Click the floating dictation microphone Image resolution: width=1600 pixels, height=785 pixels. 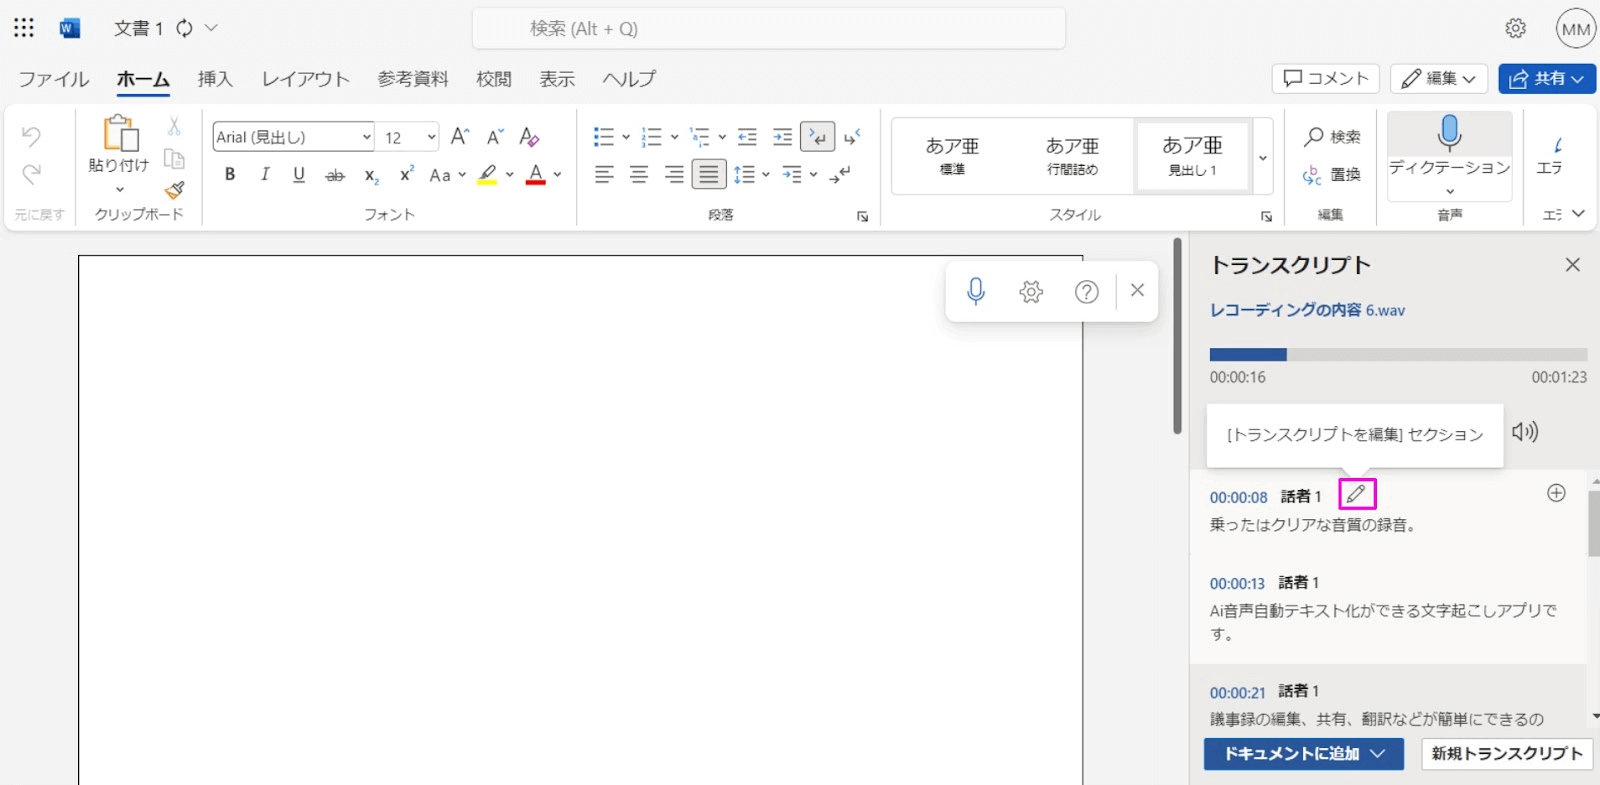coord(976,291)
